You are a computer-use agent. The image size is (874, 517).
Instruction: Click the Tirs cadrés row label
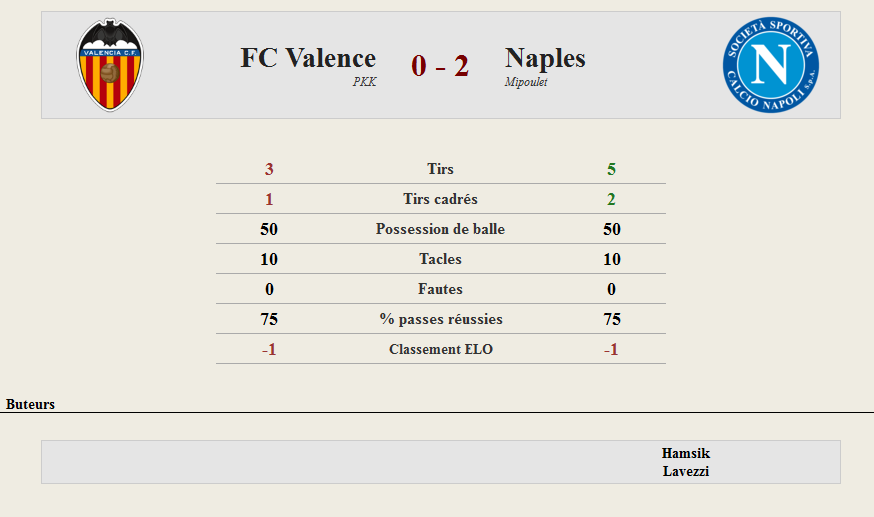[x=440, y=199]
